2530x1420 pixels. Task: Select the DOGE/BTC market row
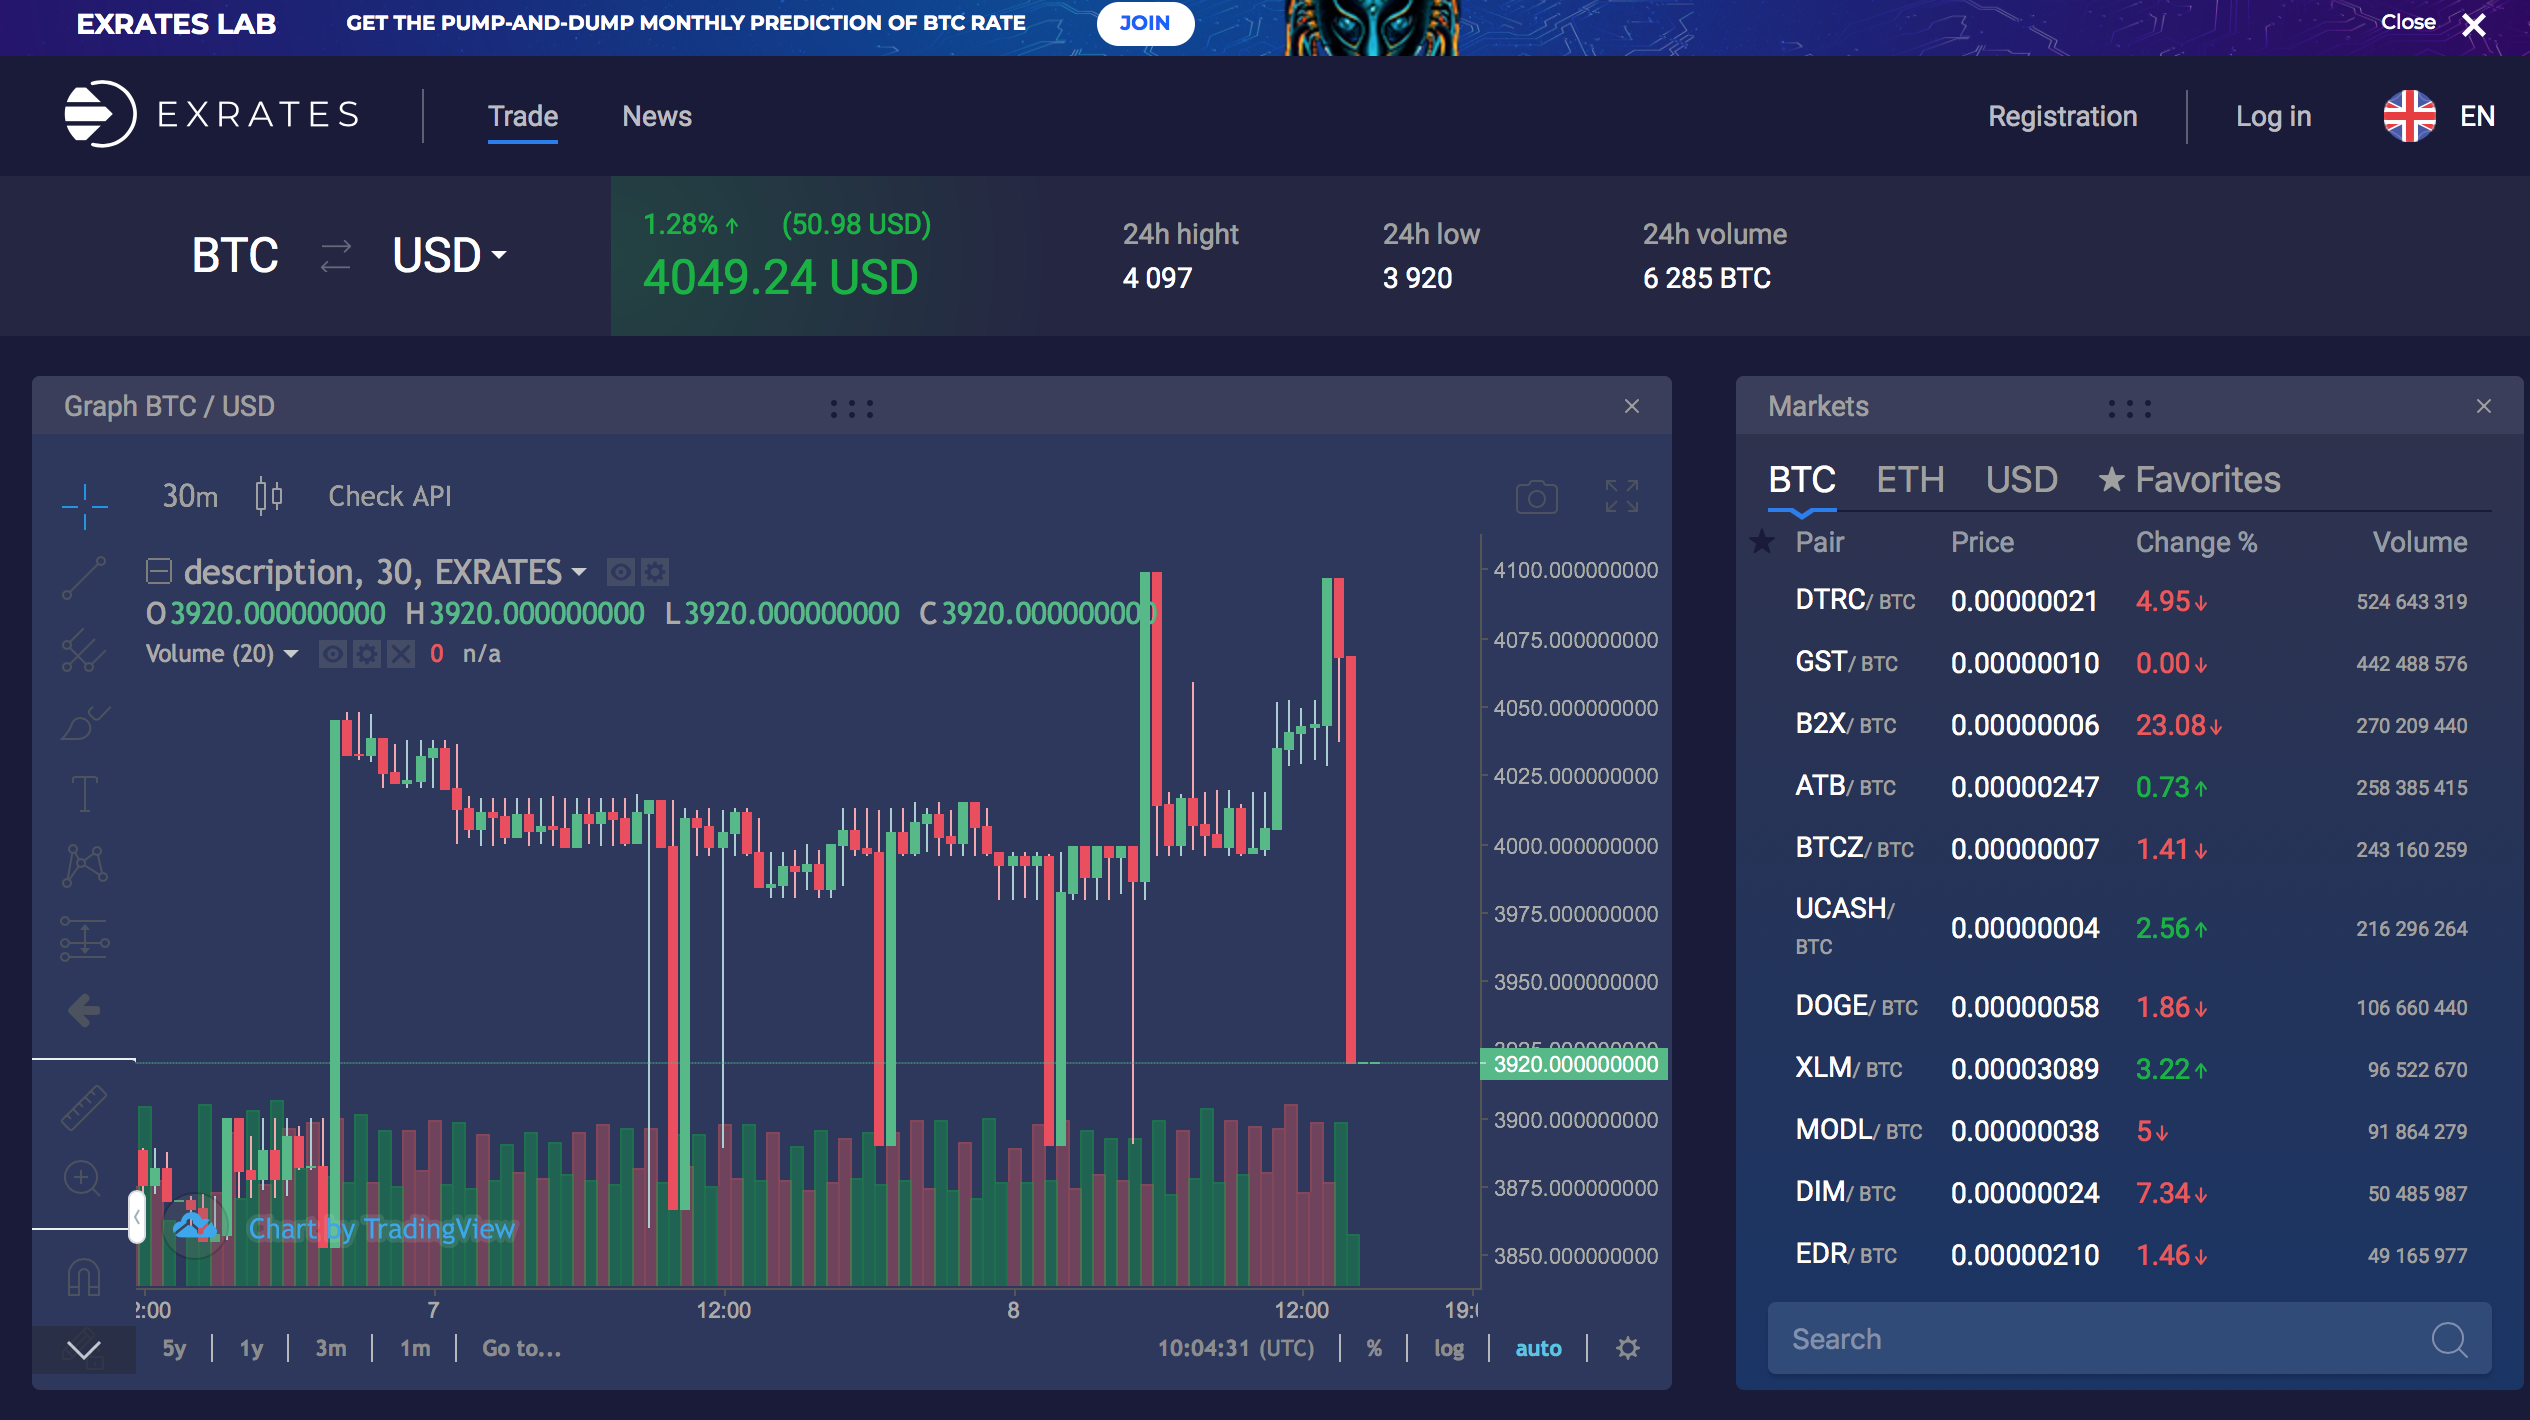click(x=2129, y=1007)
